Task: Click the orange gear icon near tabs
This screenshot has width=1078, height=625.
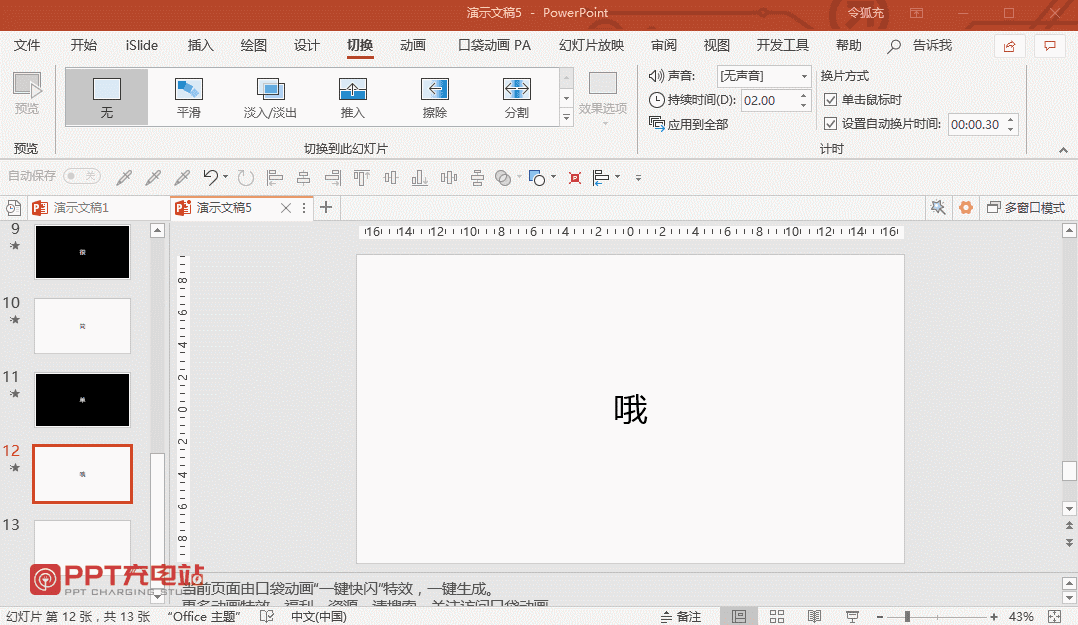Action: click(966, 207)
